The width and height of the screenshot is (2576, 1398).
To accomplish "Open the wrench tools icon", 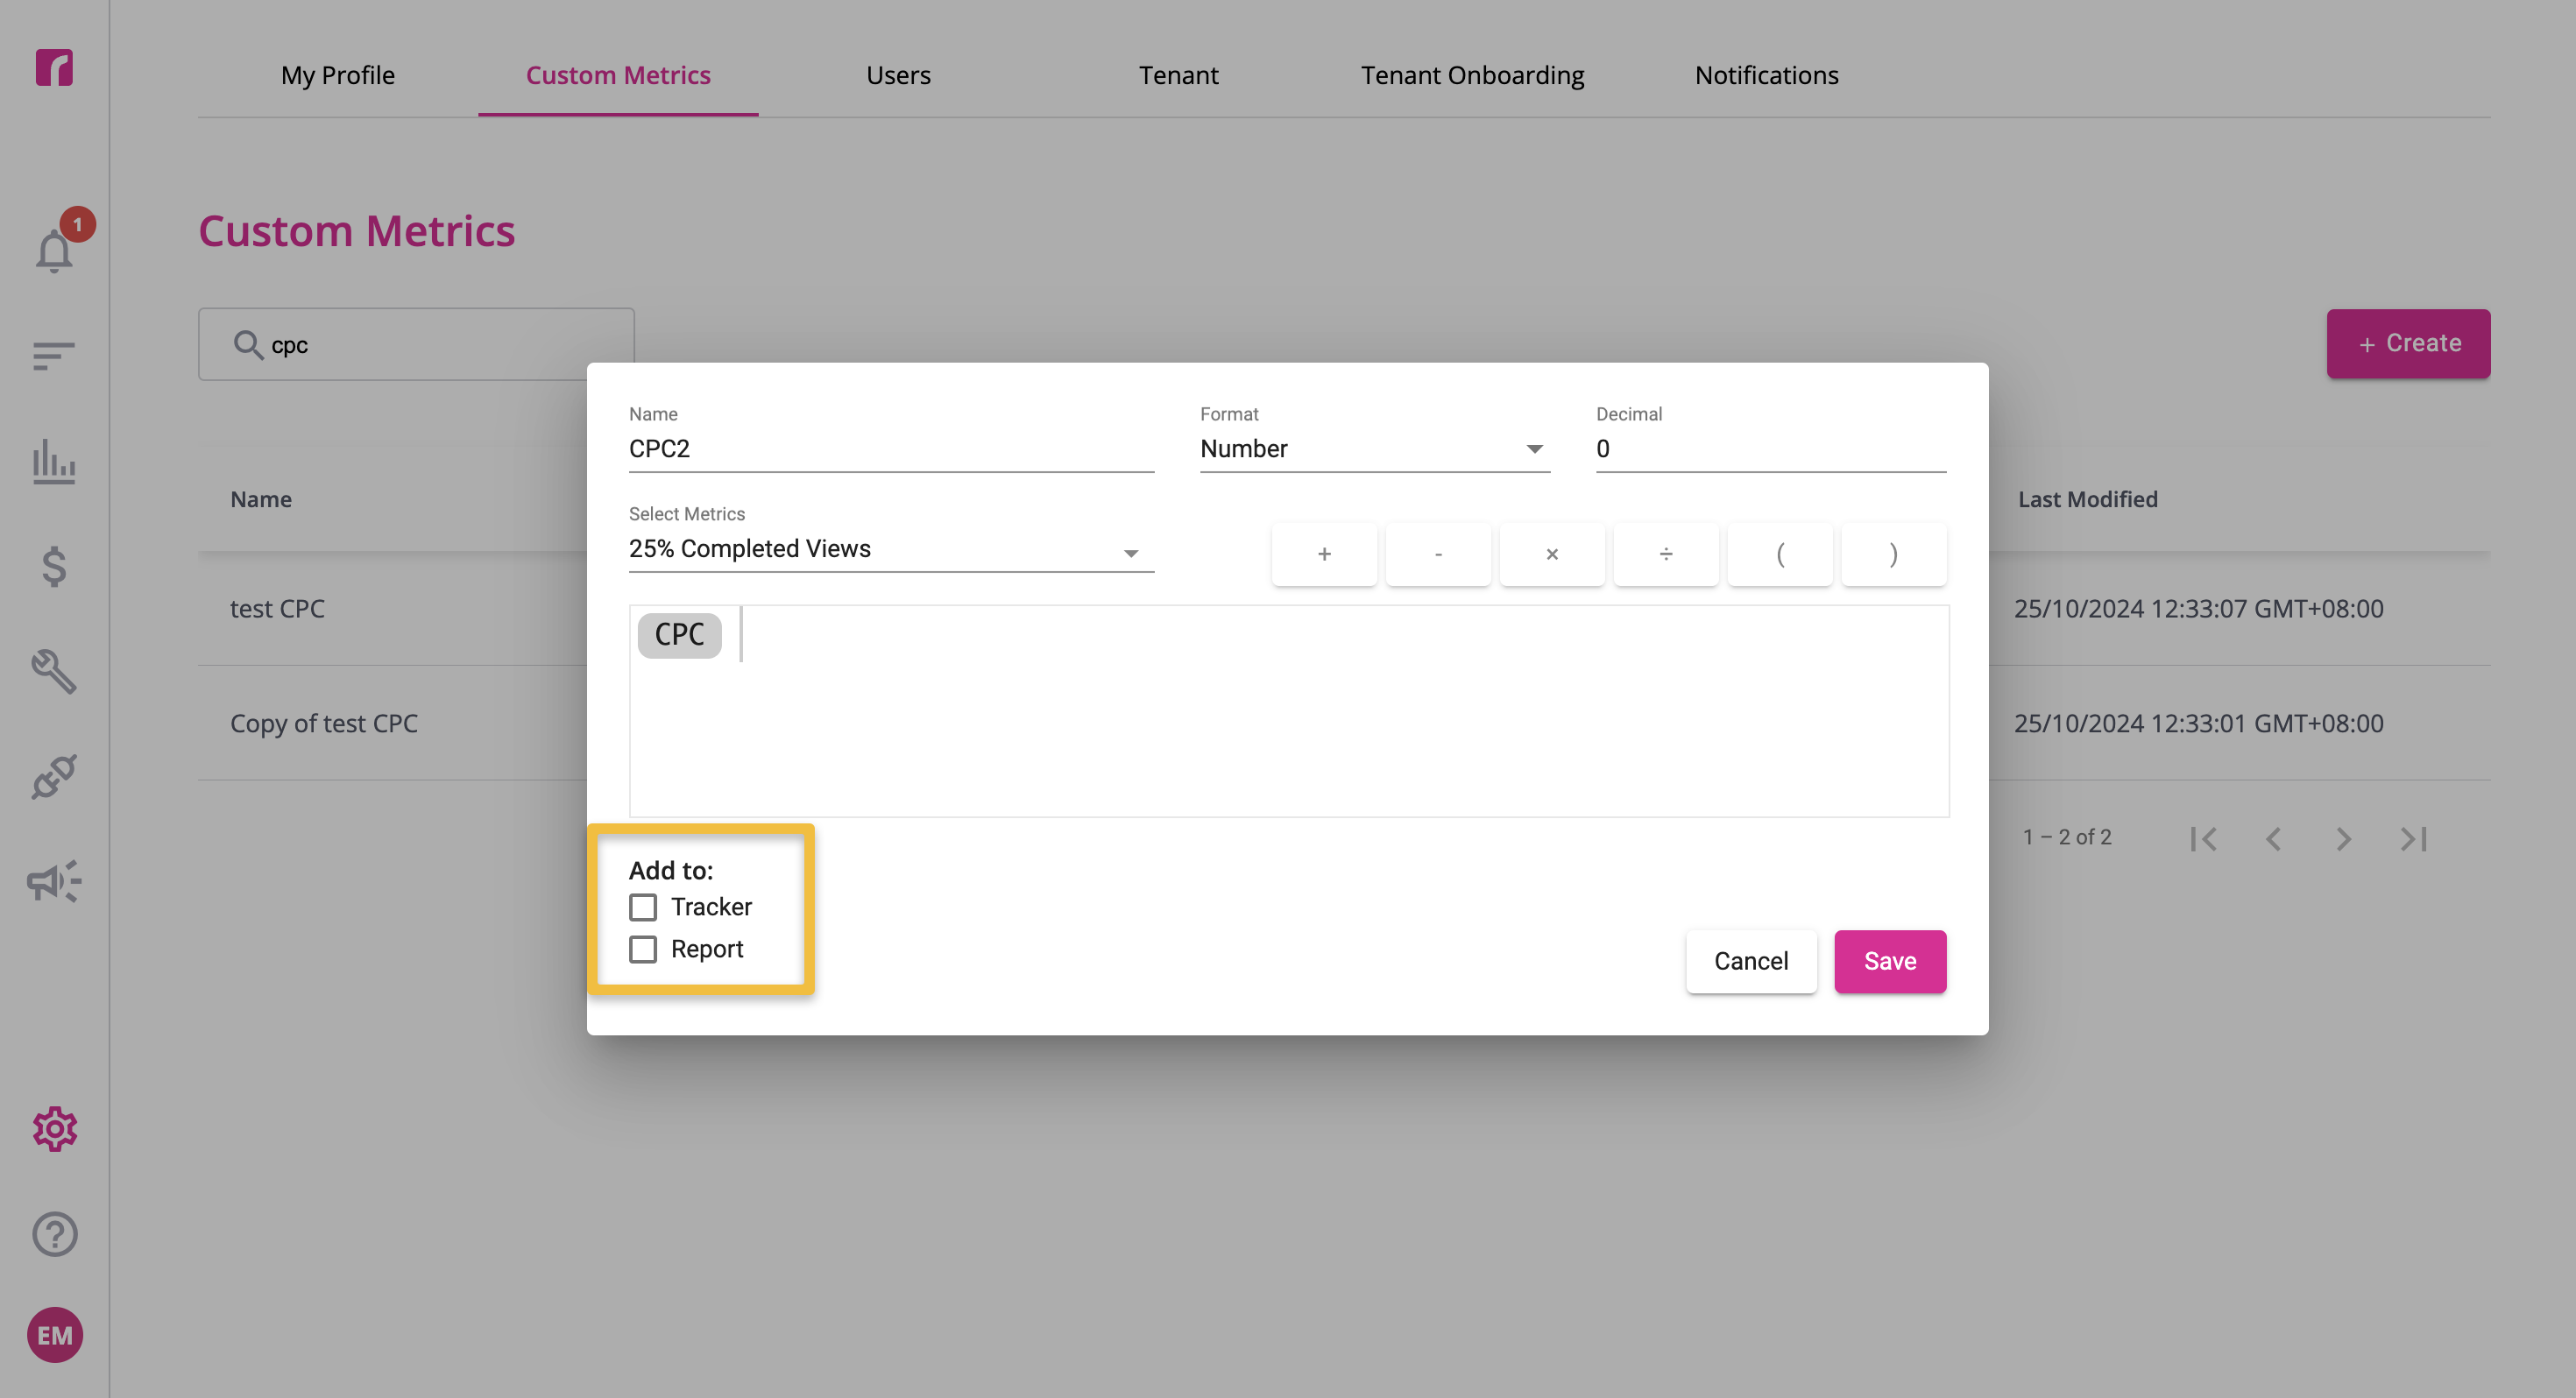I will (x=54, y=671).
